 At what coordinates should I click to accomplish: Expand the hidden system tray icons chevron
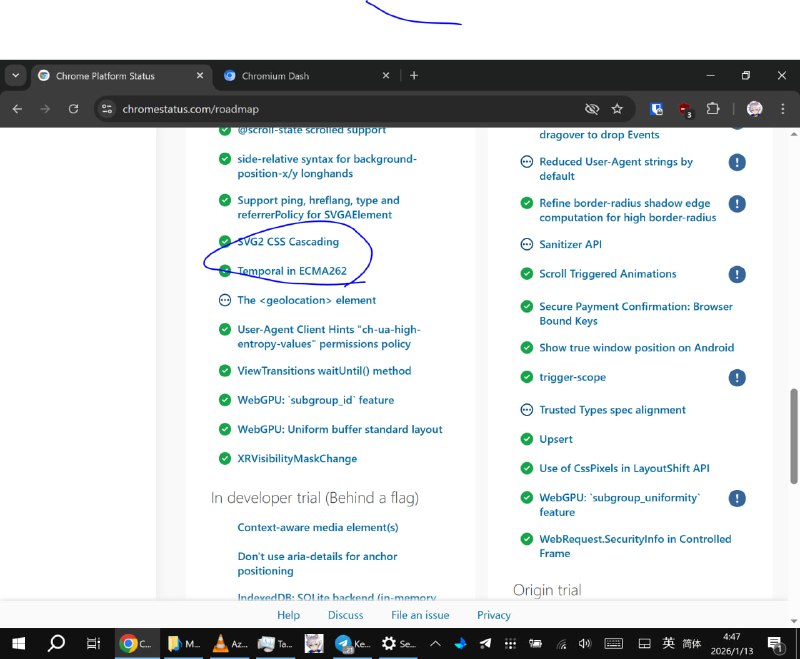point(436,644)
